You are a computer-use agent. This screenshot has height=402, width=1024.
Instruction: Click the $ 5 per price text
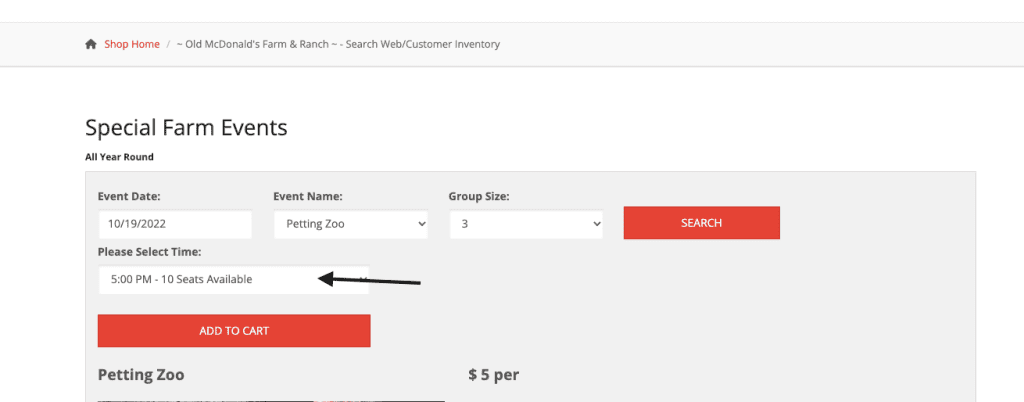click(x=494, y=375)
